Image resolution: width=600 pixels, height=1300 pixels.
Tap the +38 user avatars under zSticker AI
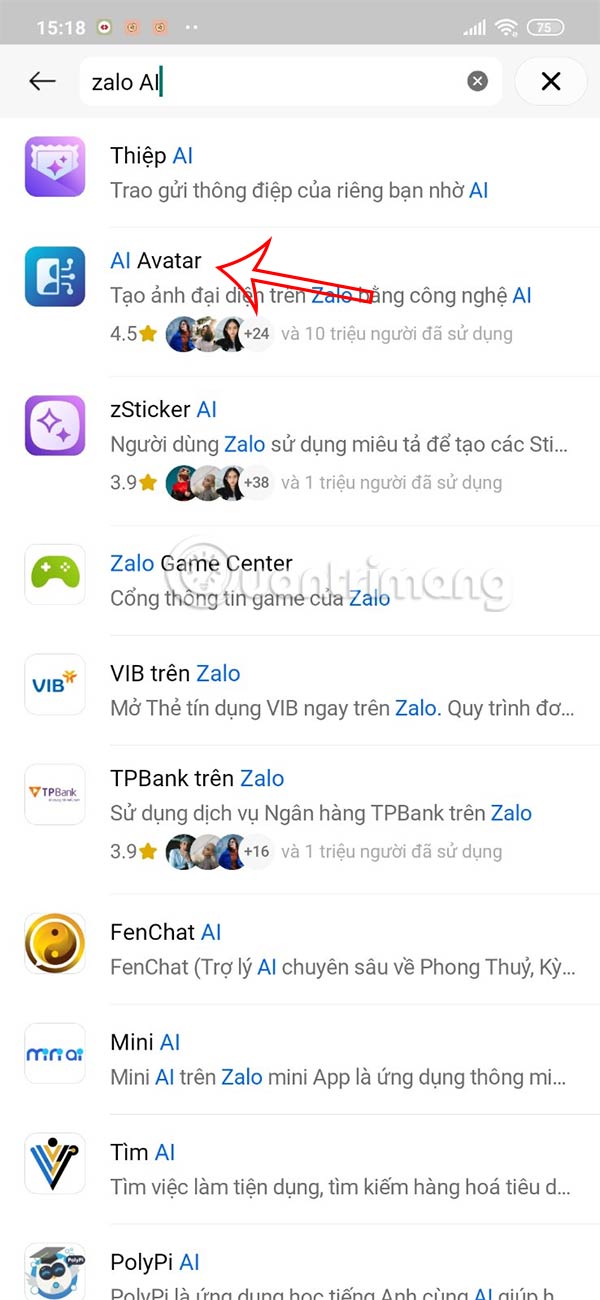tap(219, 482)
